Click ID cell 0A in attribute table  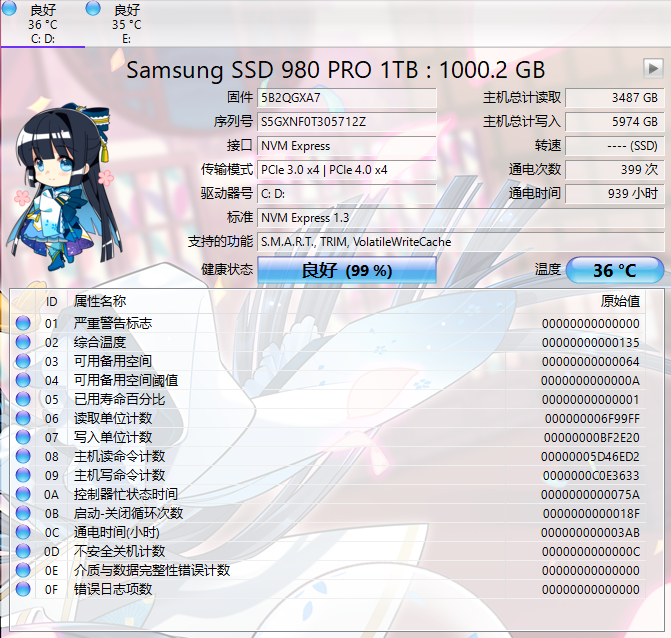click(51, 495)
